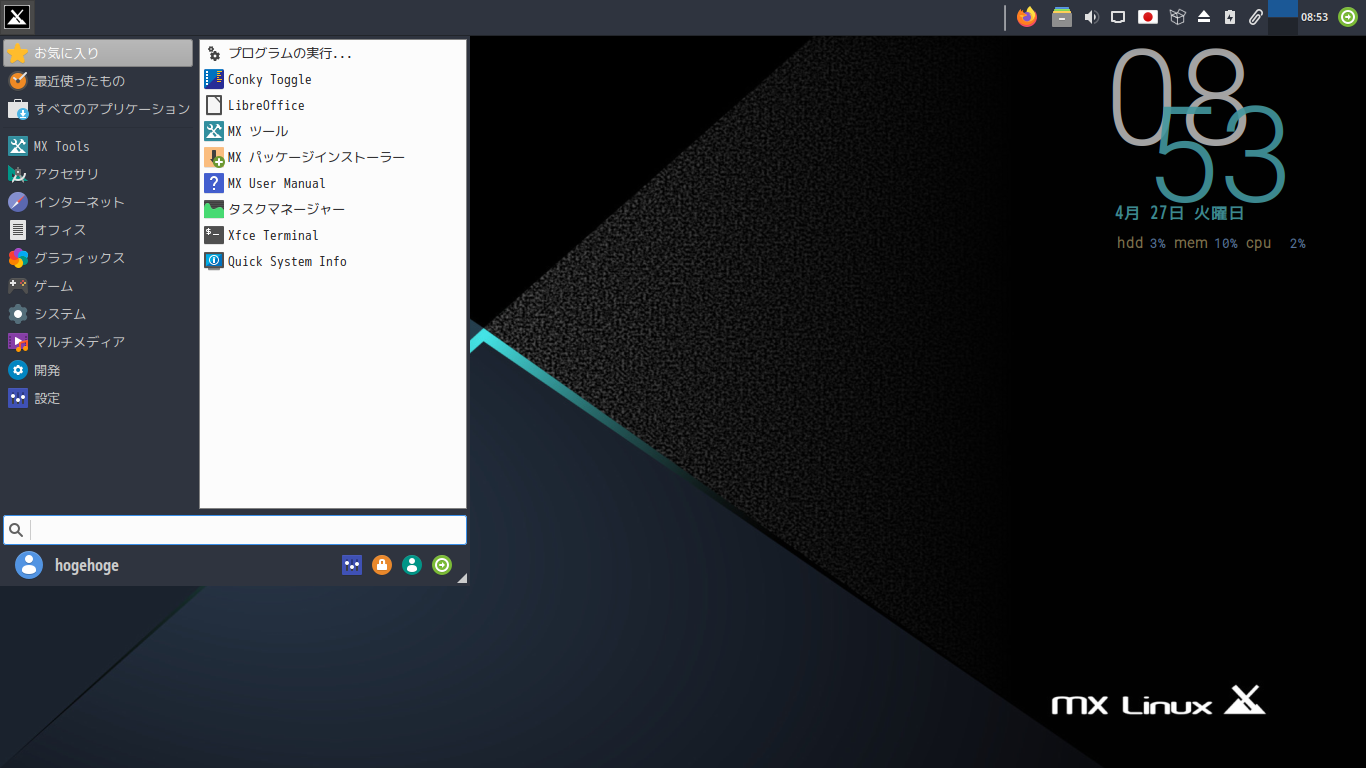Open the battery power manager icon

[x=1230, y=17]
